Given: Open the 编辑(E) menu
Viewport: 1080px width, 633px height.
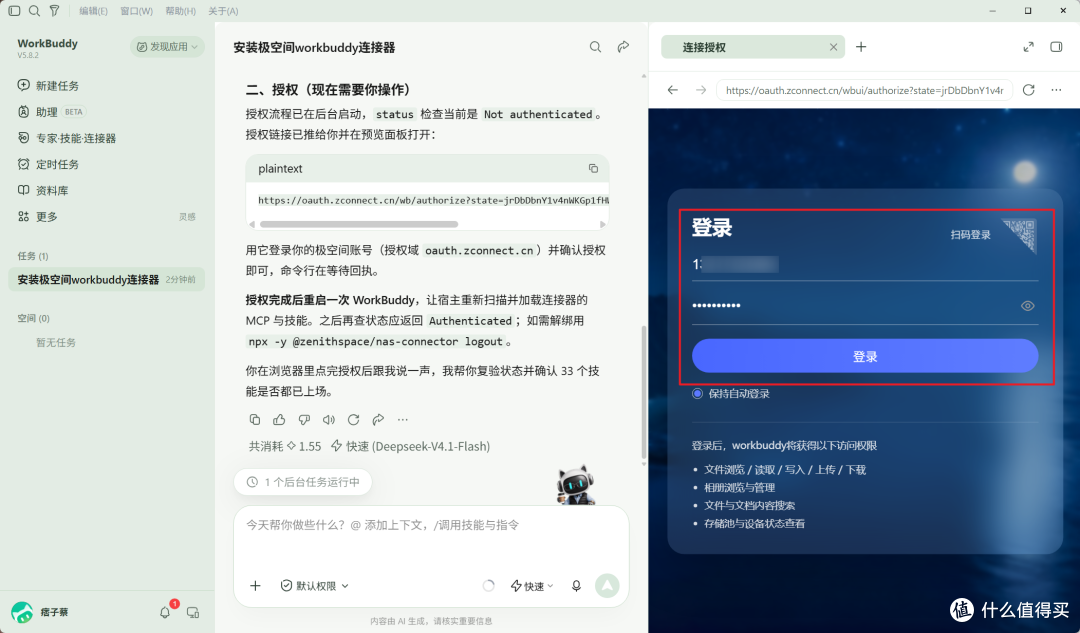Looking at the screenshot, I should pyautogui.click(x=93, y=11).
